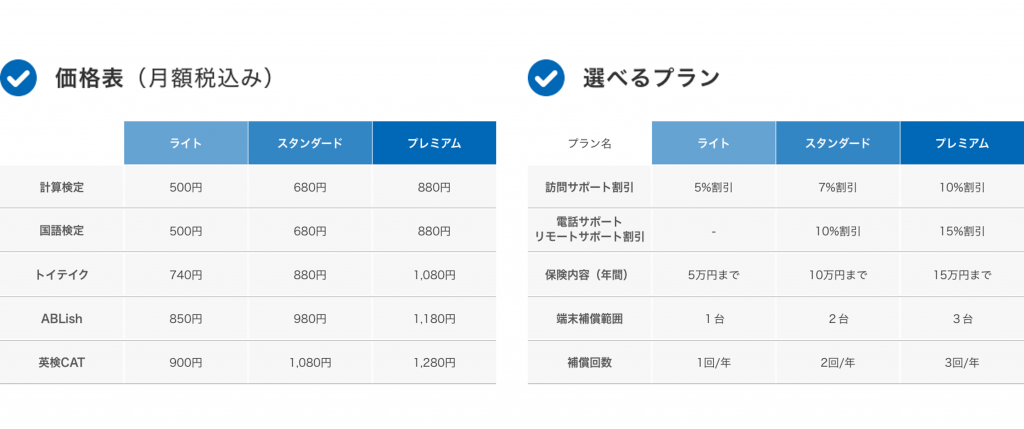The height and width of the screenshot is (429, 1024).
Task: Select the スタンダード header in the price table
Action: [x=310, y=143]
